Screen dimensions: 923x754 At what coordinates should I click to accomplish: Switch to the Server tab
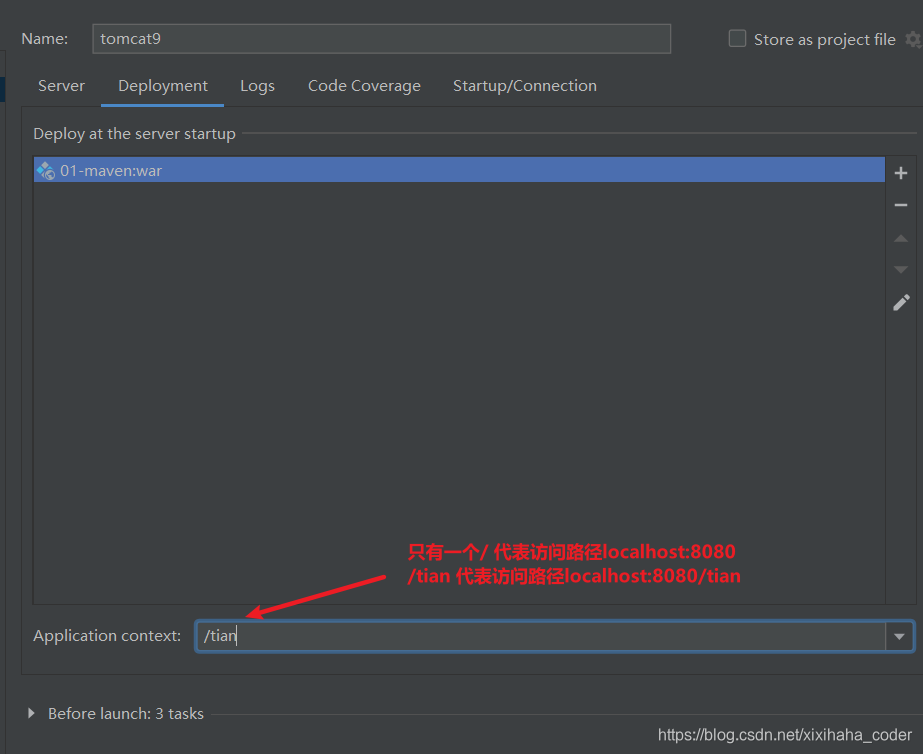61,86
